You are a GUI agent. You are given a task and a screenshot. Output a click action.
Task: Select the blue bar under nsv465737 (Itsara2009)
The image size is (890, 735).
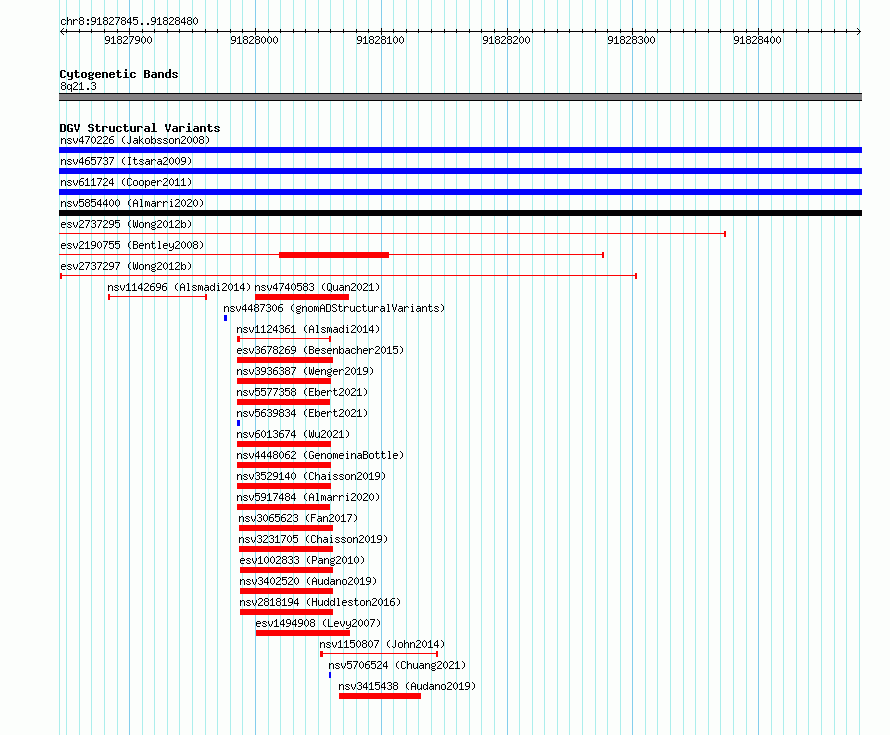(460, 171)
